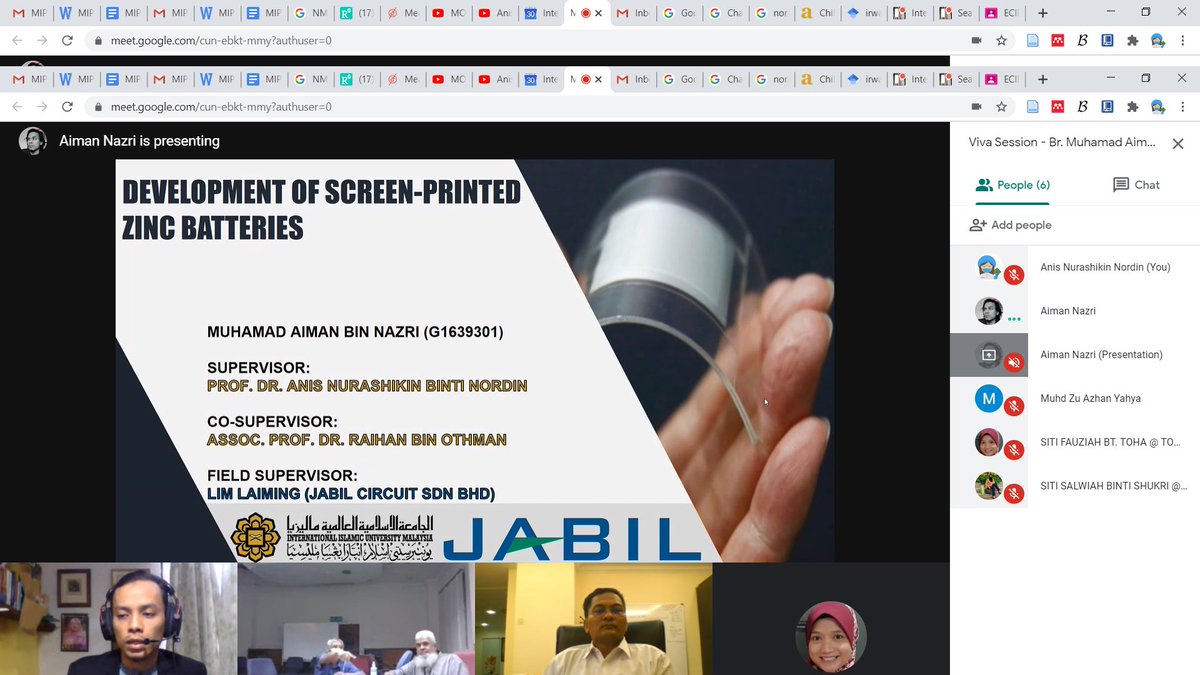Screen dimensions: 1200x675
Task: Open Extensions puzzle icon in topmost toolbar
Action: click(x=1133, y=41)
